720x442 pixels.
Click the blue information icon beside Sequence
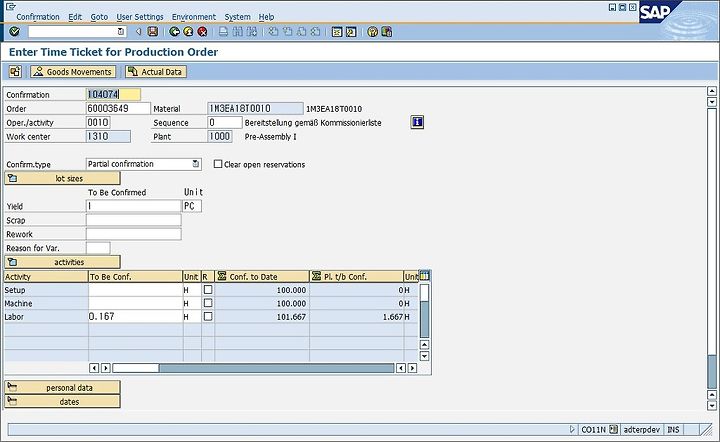[417, 122]
